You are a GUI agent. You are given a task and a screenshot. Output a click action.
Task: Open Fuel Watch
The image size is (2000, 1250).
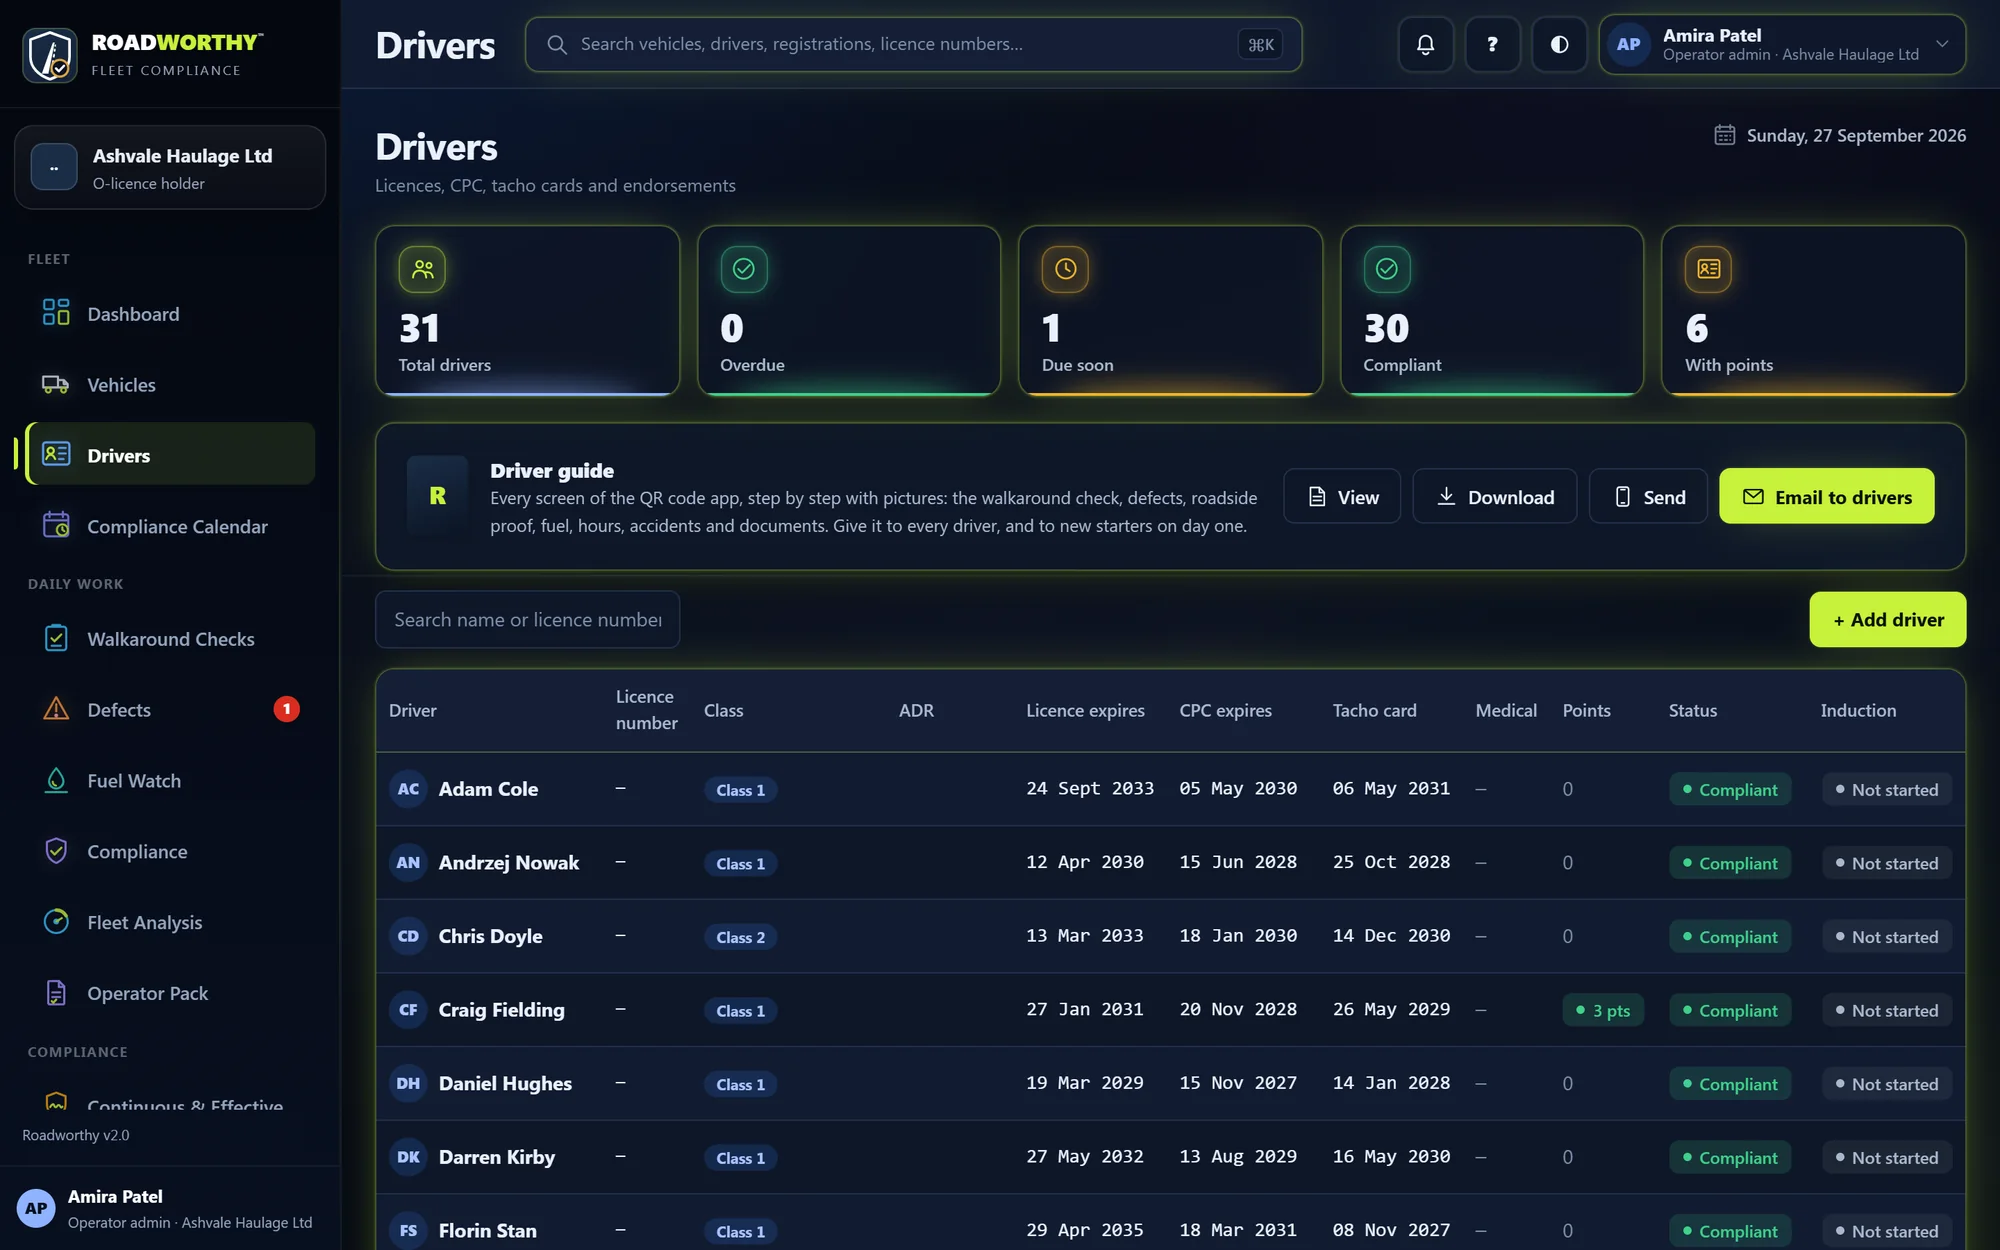170,781
